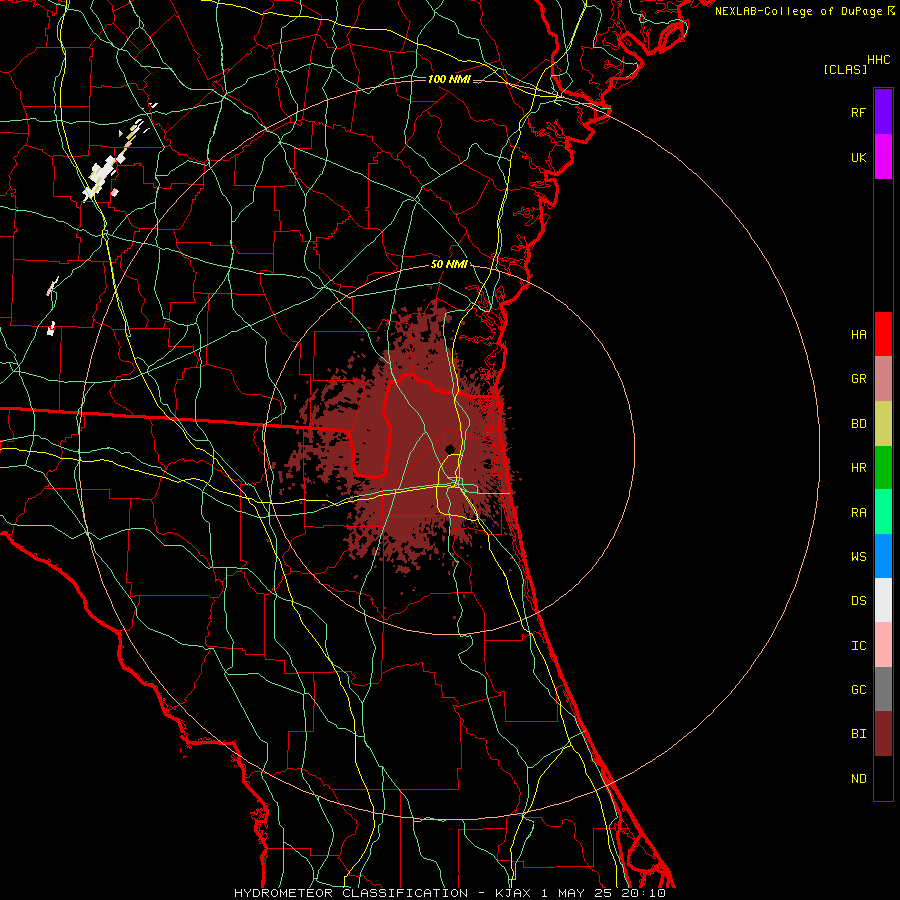Click the RA light green swatch
Screen dimensions: 900x900
(x=883, y=512)
